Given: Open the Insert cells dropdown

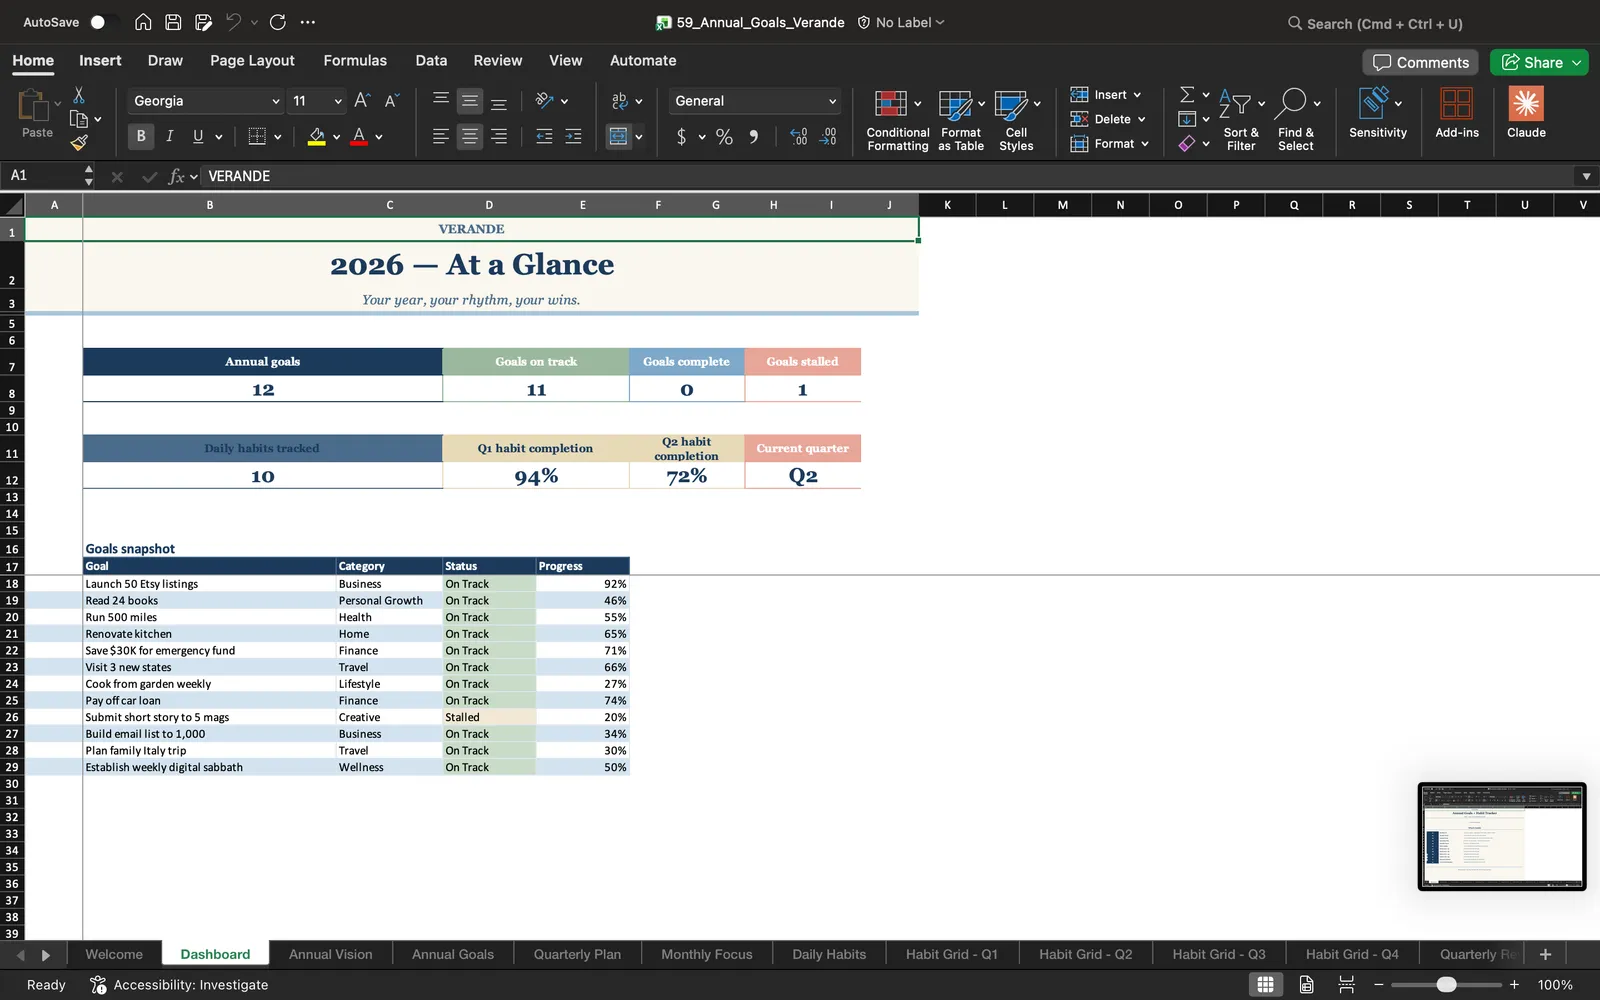Looking at the screenshot, I should pos(1106,95).
